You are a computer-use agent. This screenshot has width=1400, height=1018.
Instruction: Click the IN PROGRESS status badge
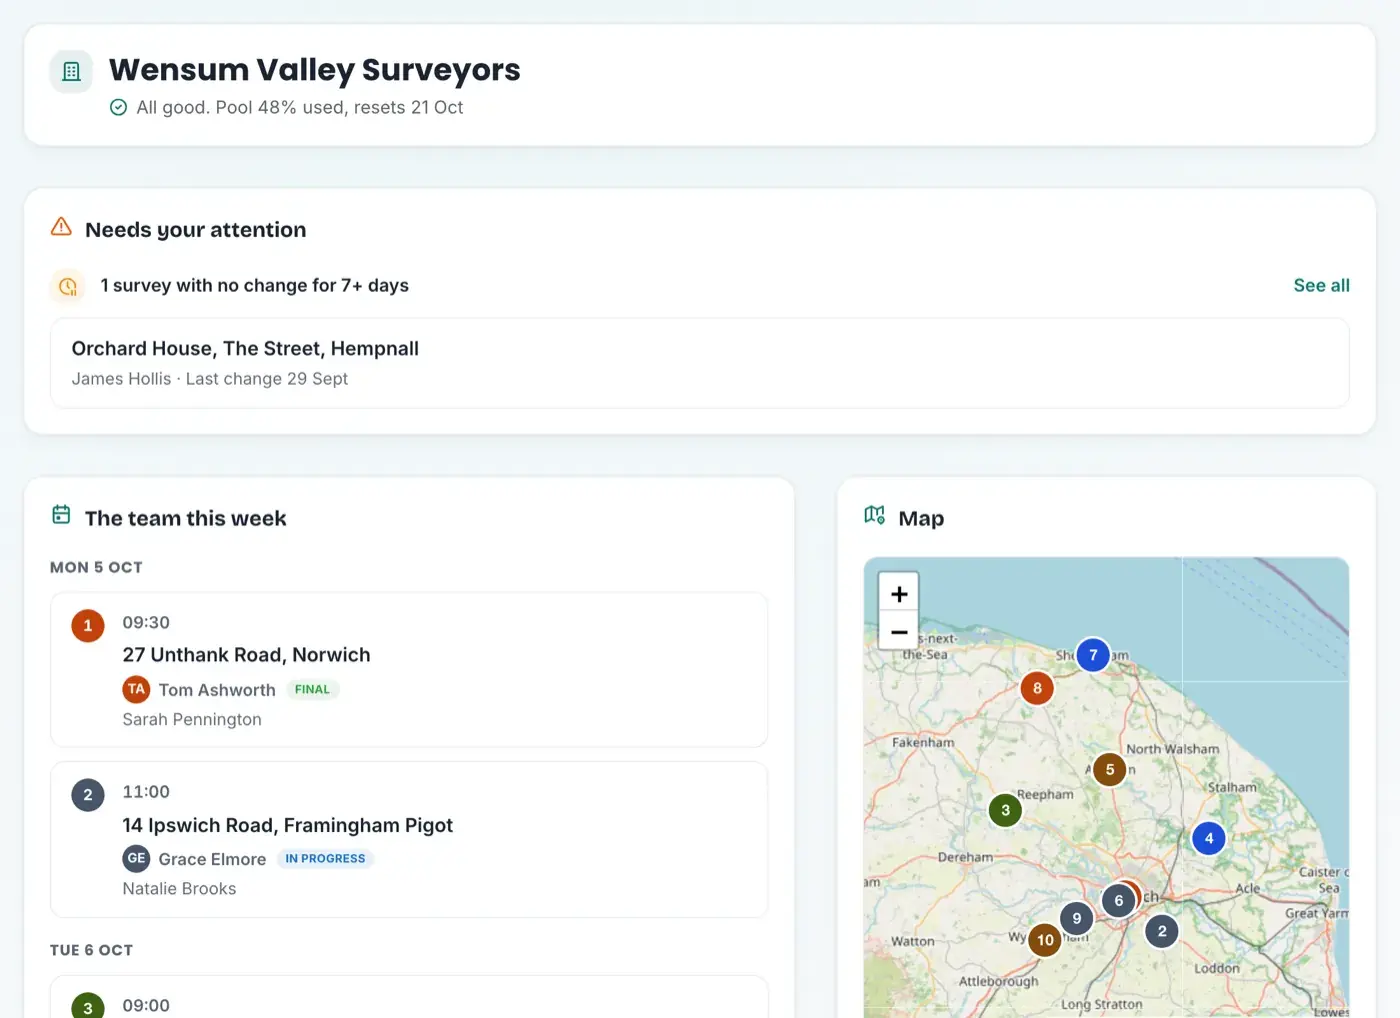[x=325, y=858]
